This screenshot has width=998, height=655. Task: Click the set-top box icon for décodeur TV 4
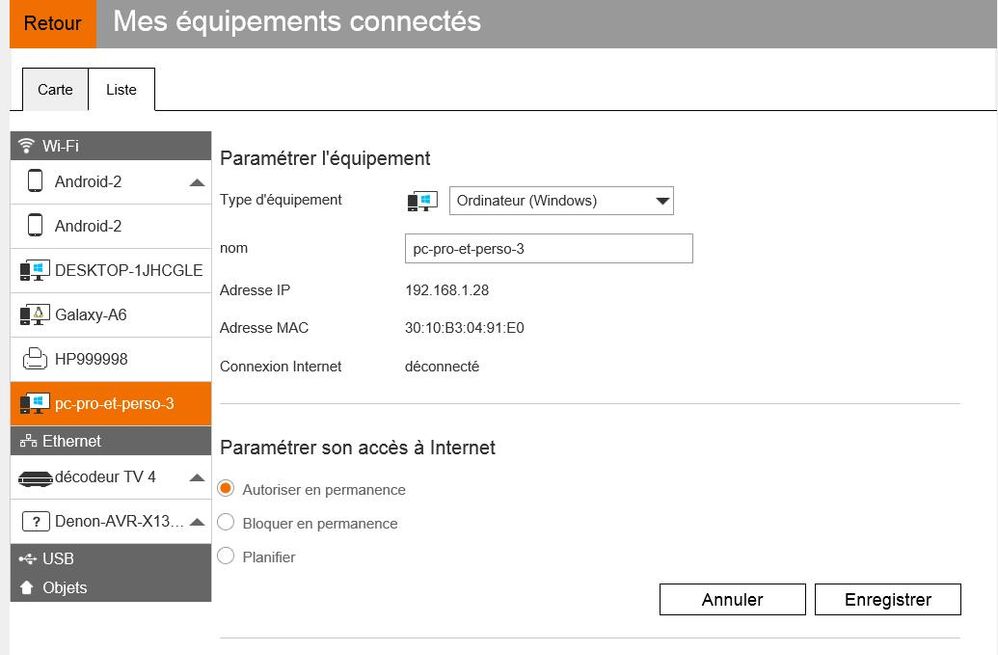click(35, 478)
